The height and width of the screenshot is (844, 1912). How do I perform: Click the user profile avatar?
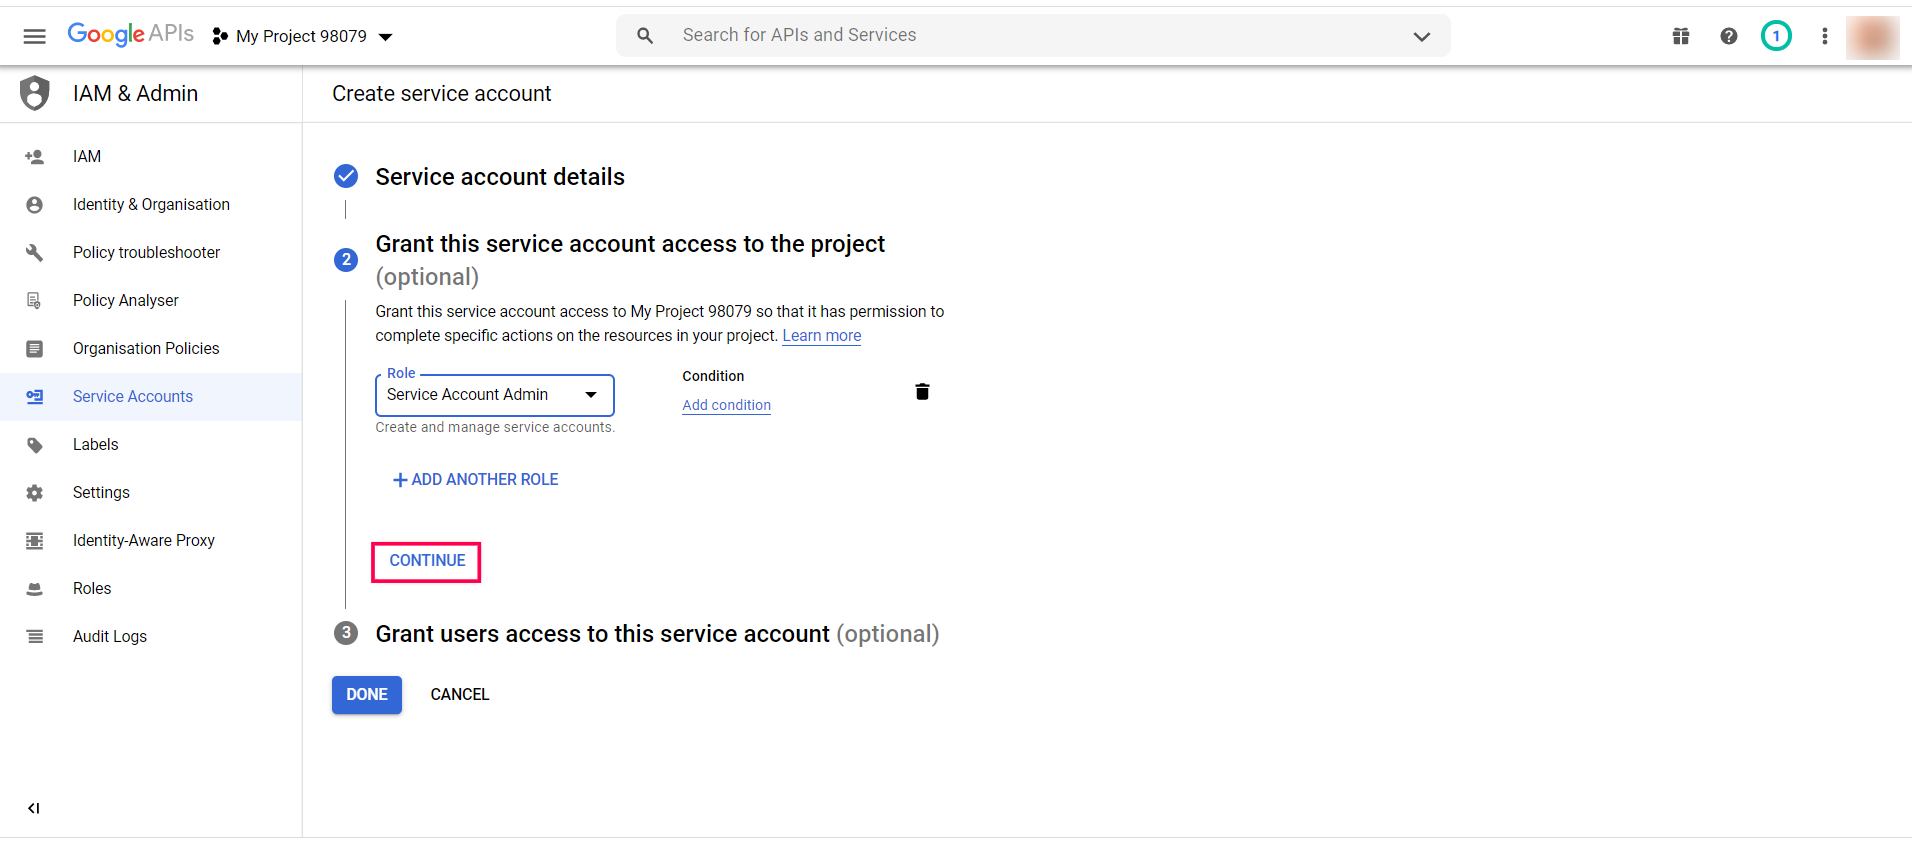[1872, 37]
